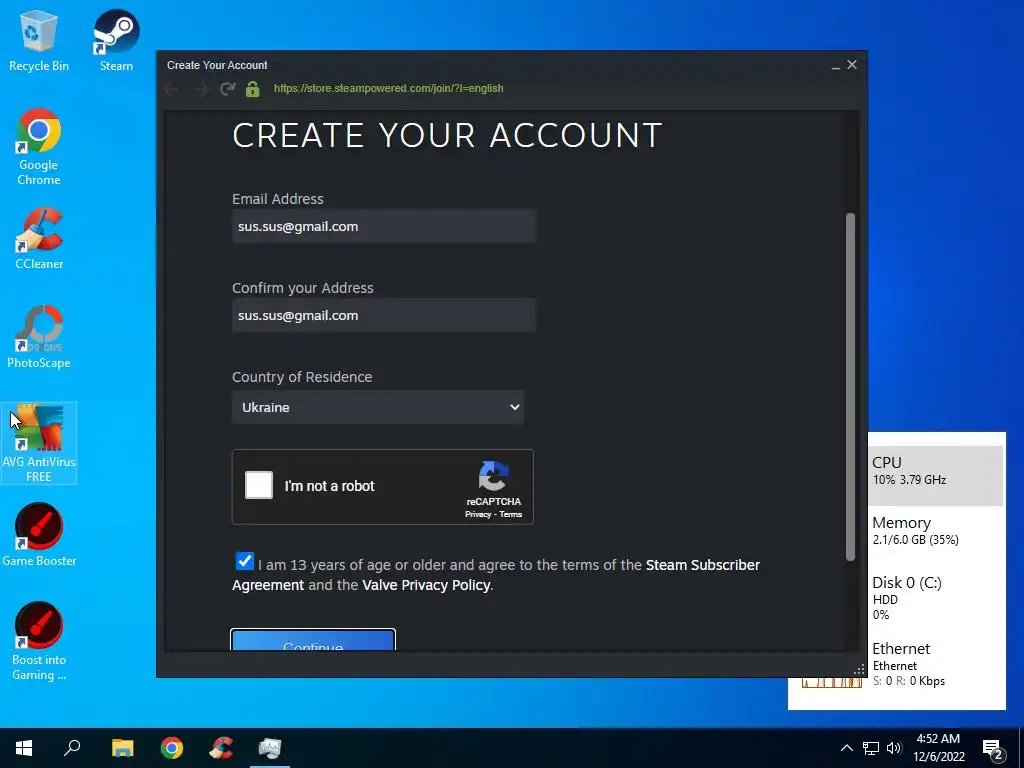
Task: Select the CPU performance entry
Action: (x=935, y=476)
